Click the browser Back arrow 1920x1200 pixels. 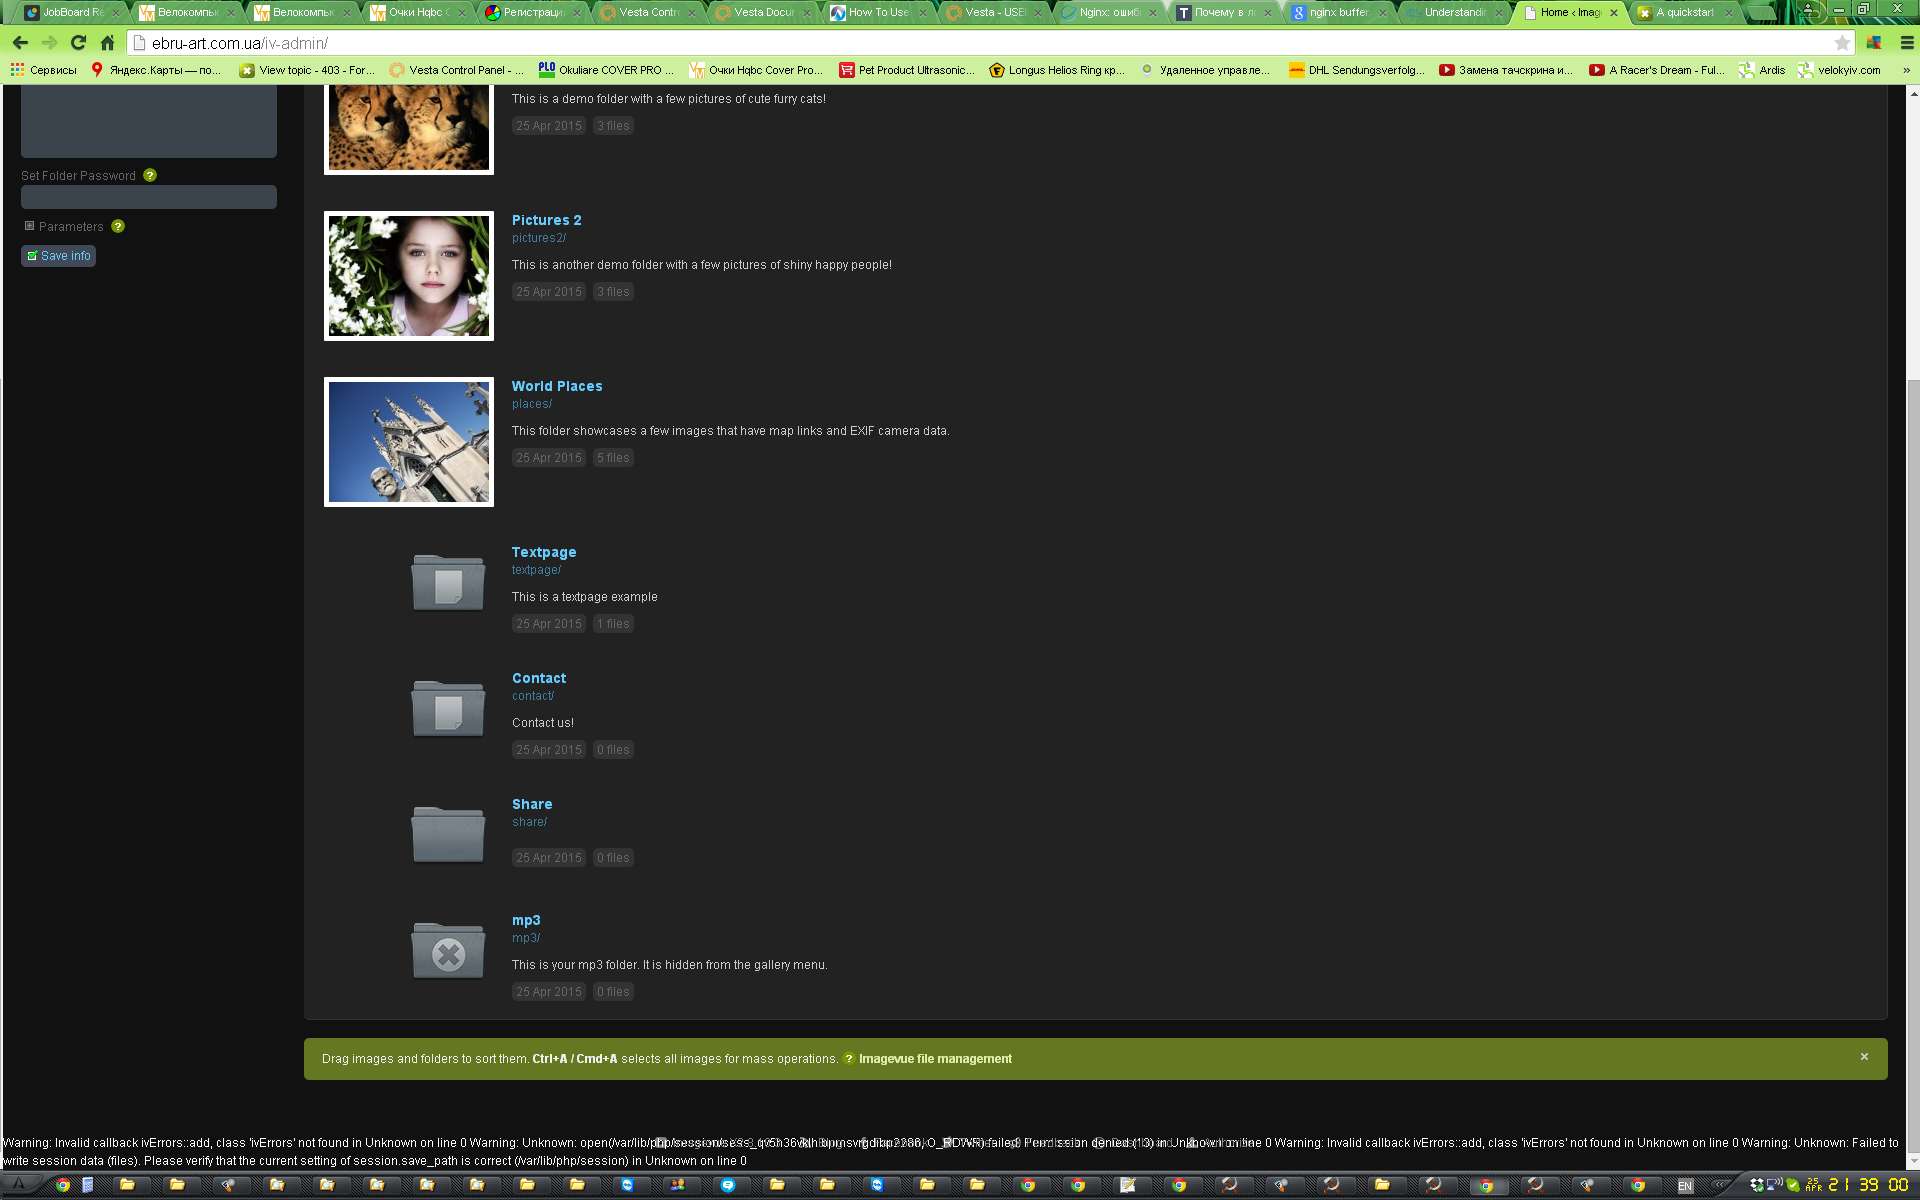[21, 43]
